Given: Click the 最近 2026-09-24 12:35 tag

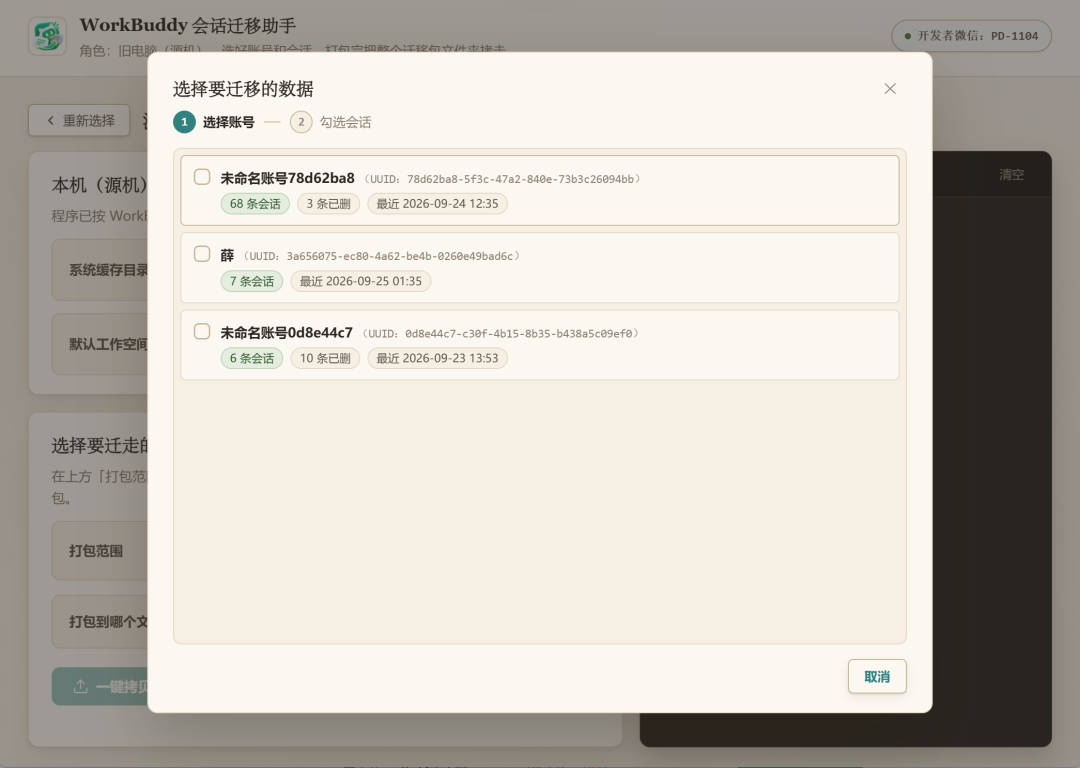Looking at the screenshot, I should coord(437,204).
